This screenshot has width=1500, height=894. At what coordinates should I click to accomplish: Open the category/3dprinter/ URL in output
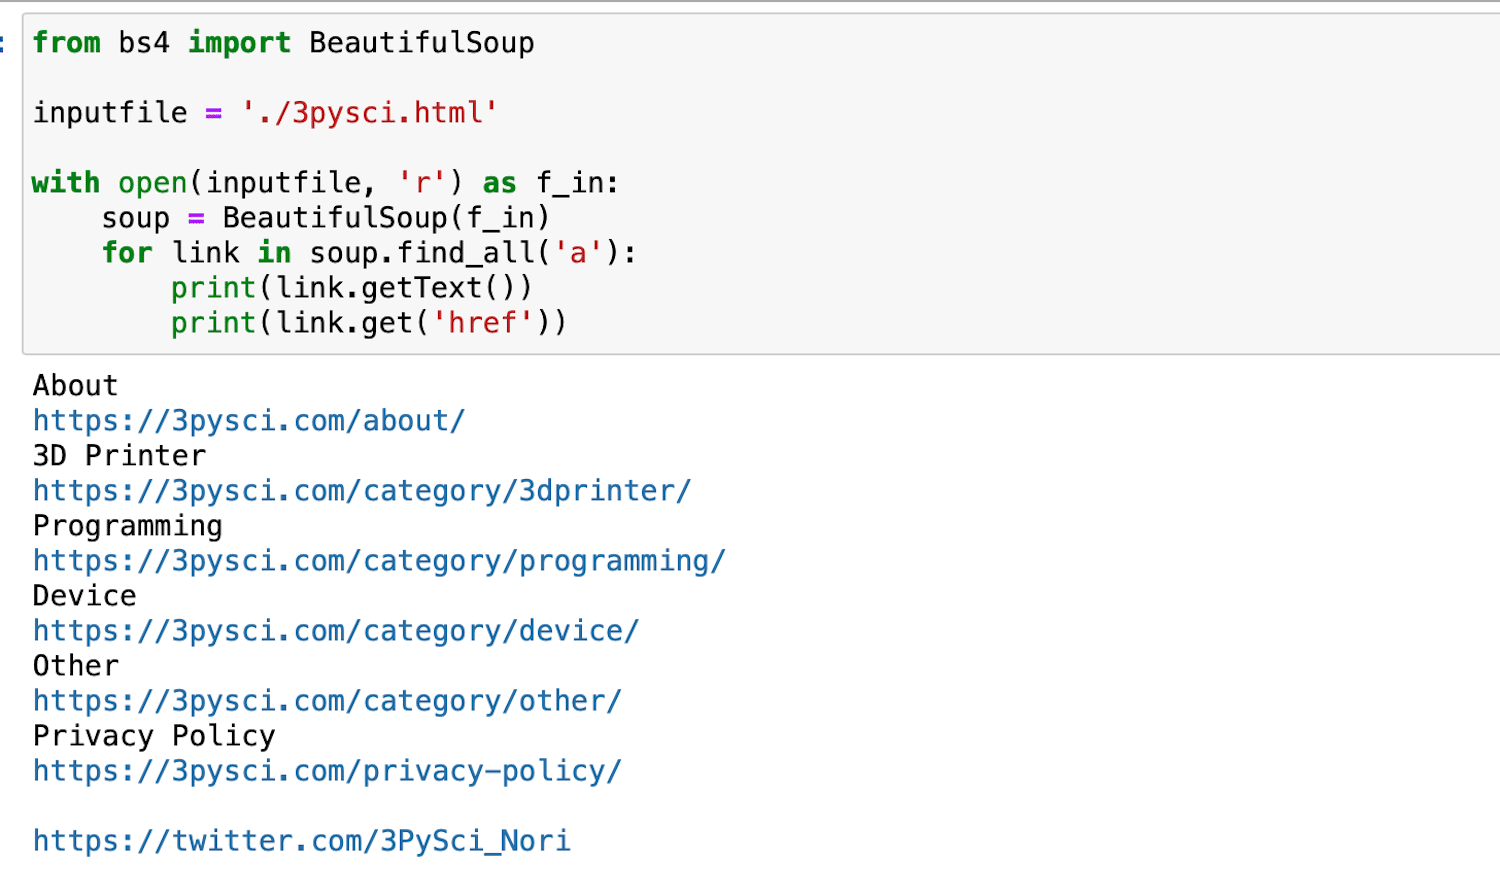pos(361,491)
